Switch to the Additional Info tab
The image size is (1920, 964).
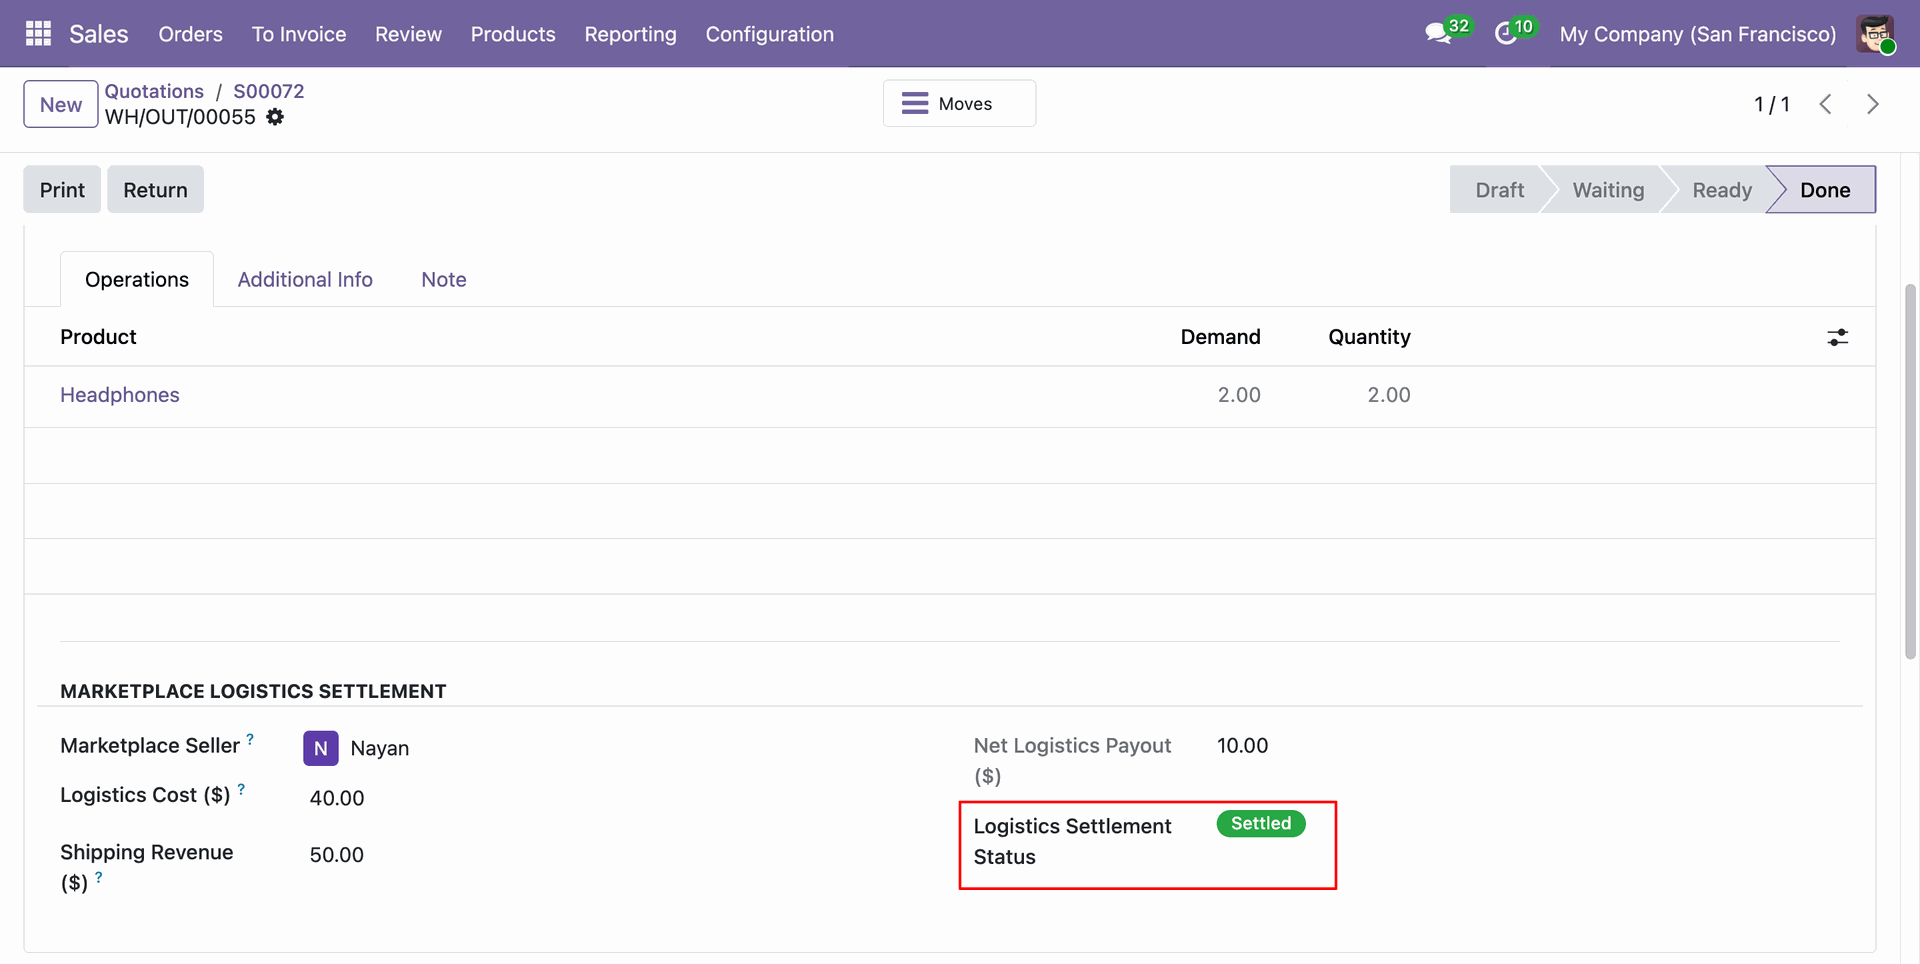(305, 280)
